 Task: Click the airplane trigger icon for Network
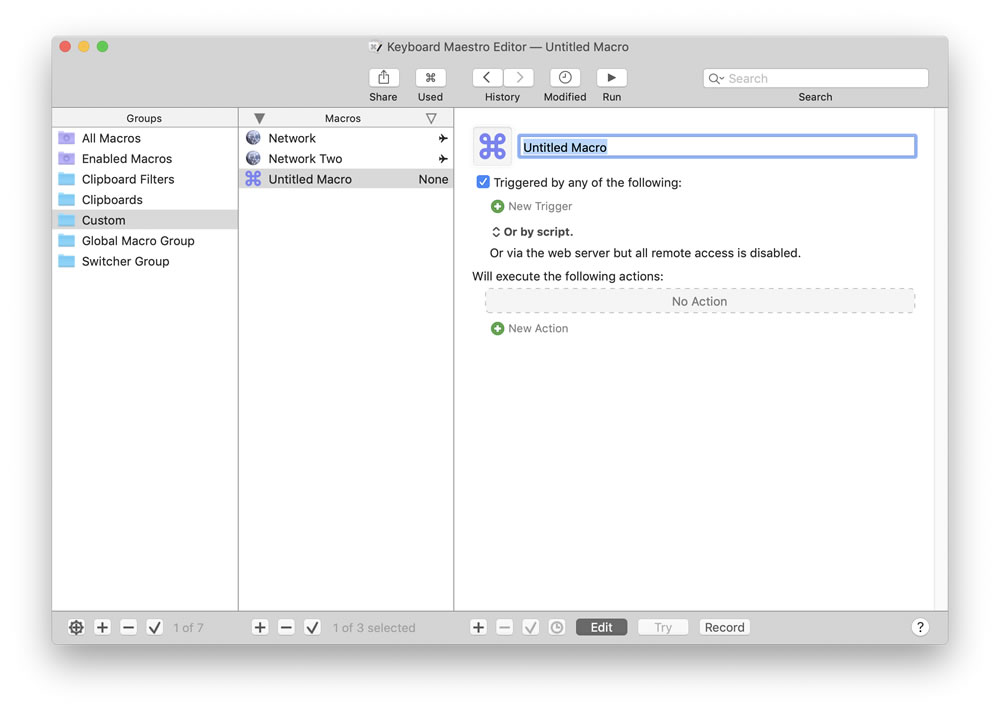coord(443,138)
